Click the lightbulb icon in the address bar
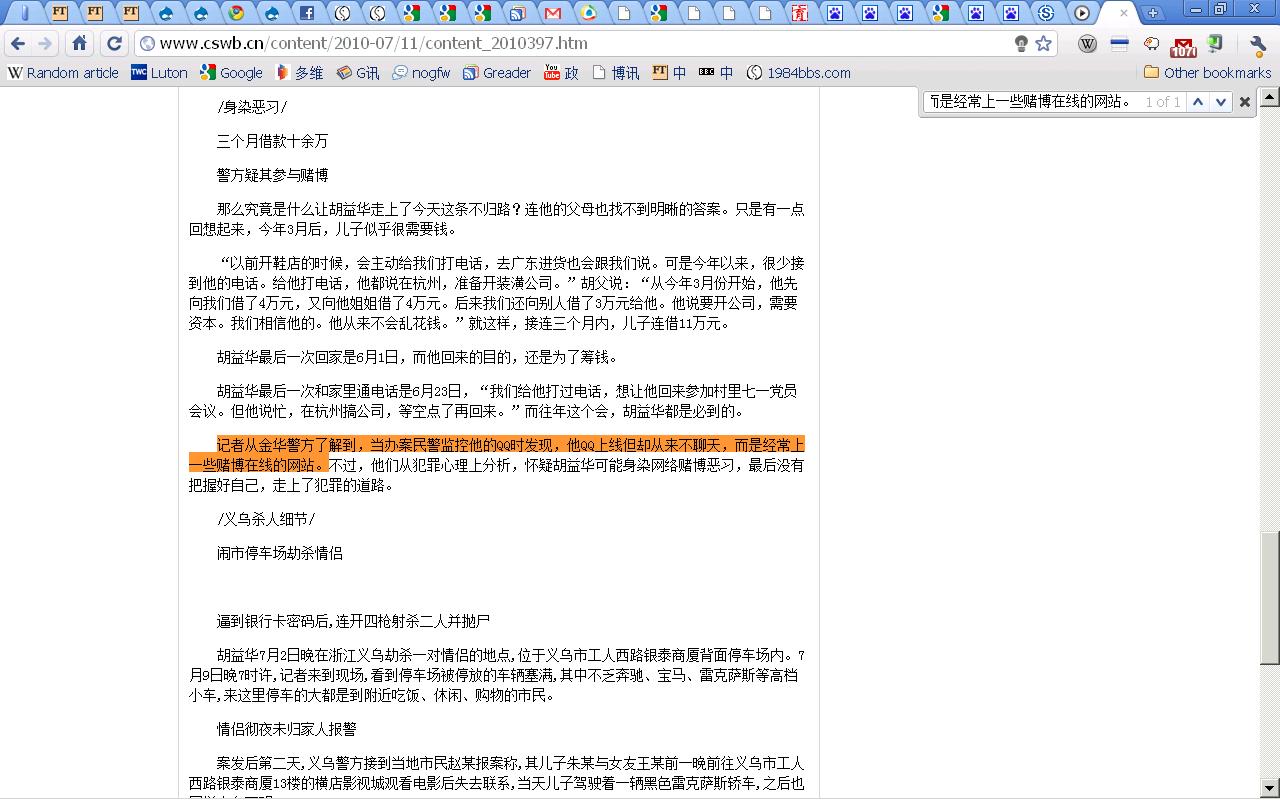Image resolution: width=1280 pixels, height=800 pixels. click(x=1021, y=44)
